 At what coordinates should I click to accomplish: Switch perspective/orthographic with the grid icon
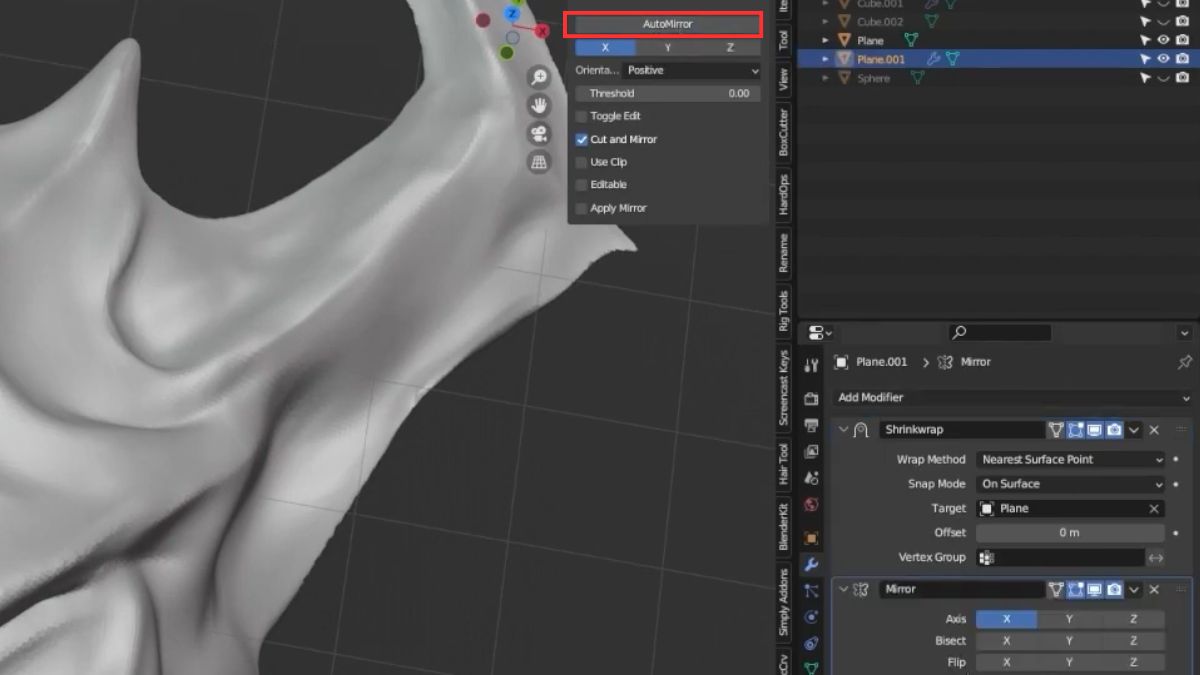(x=539, y=162)
